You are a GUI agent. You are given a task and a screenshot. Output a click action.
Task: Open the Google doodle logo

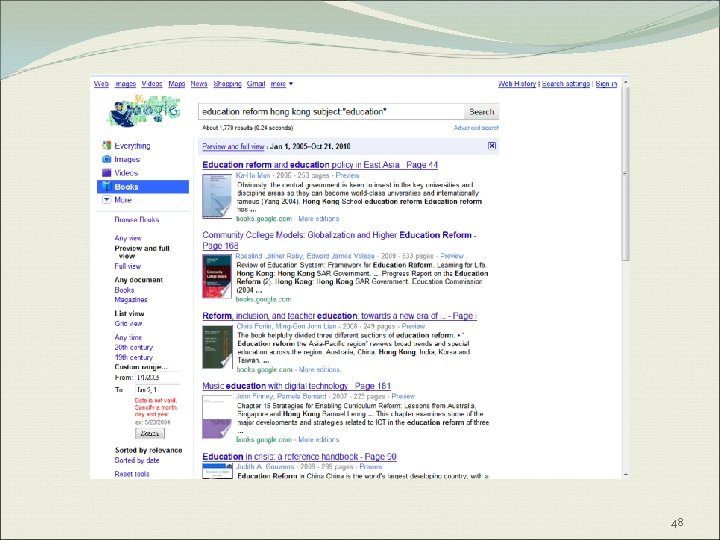(x=143, y=111)
